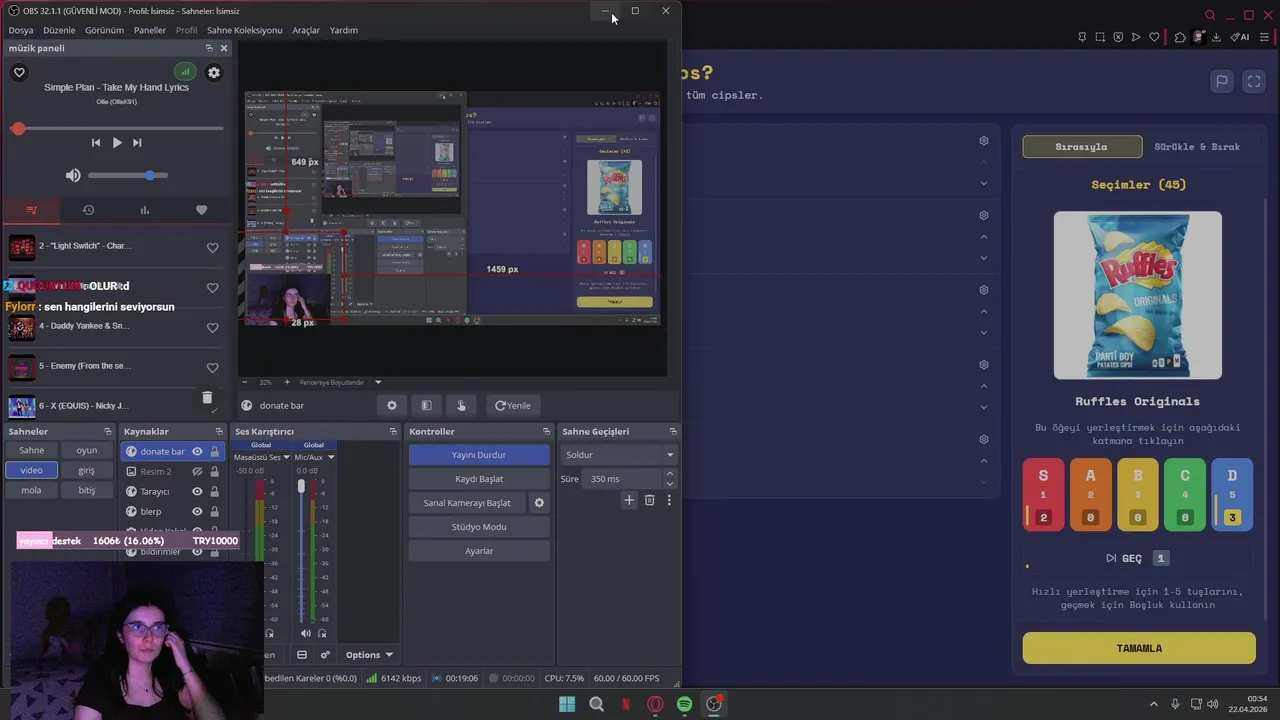This screenshot has height=720, width=1280.
Task: Like the "Enemy" queue song
Action: coord(212,368)
